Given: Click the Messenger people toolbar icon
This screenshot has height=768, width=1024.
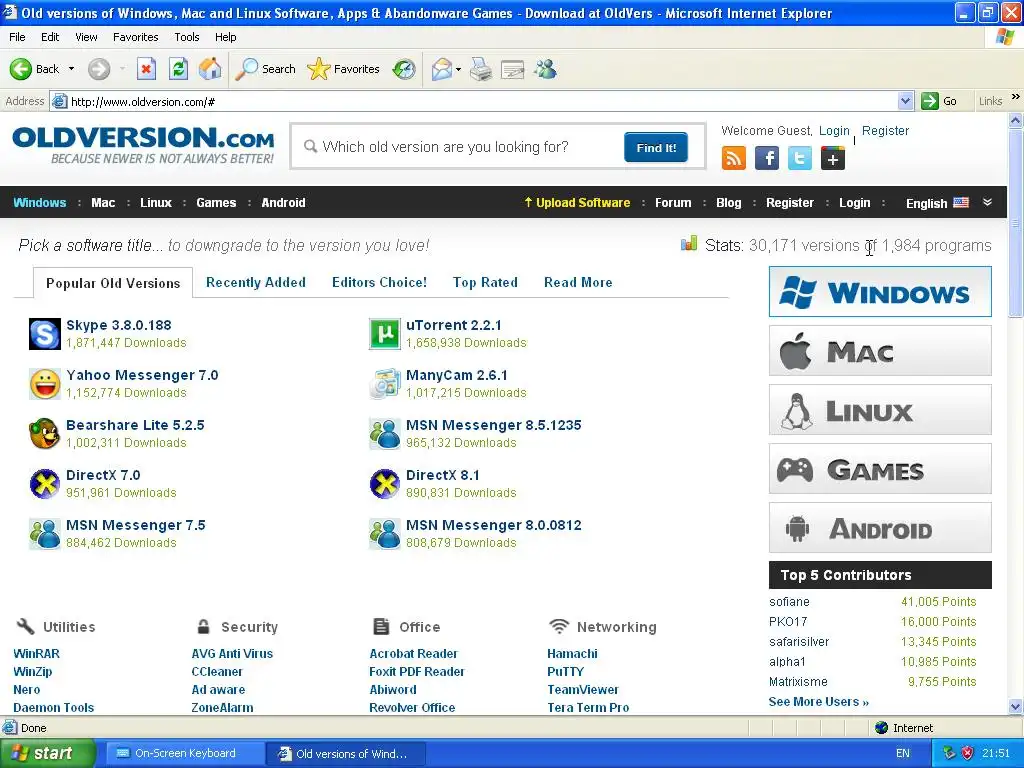Looking at the screenshot, I should (x=545, y=69).
